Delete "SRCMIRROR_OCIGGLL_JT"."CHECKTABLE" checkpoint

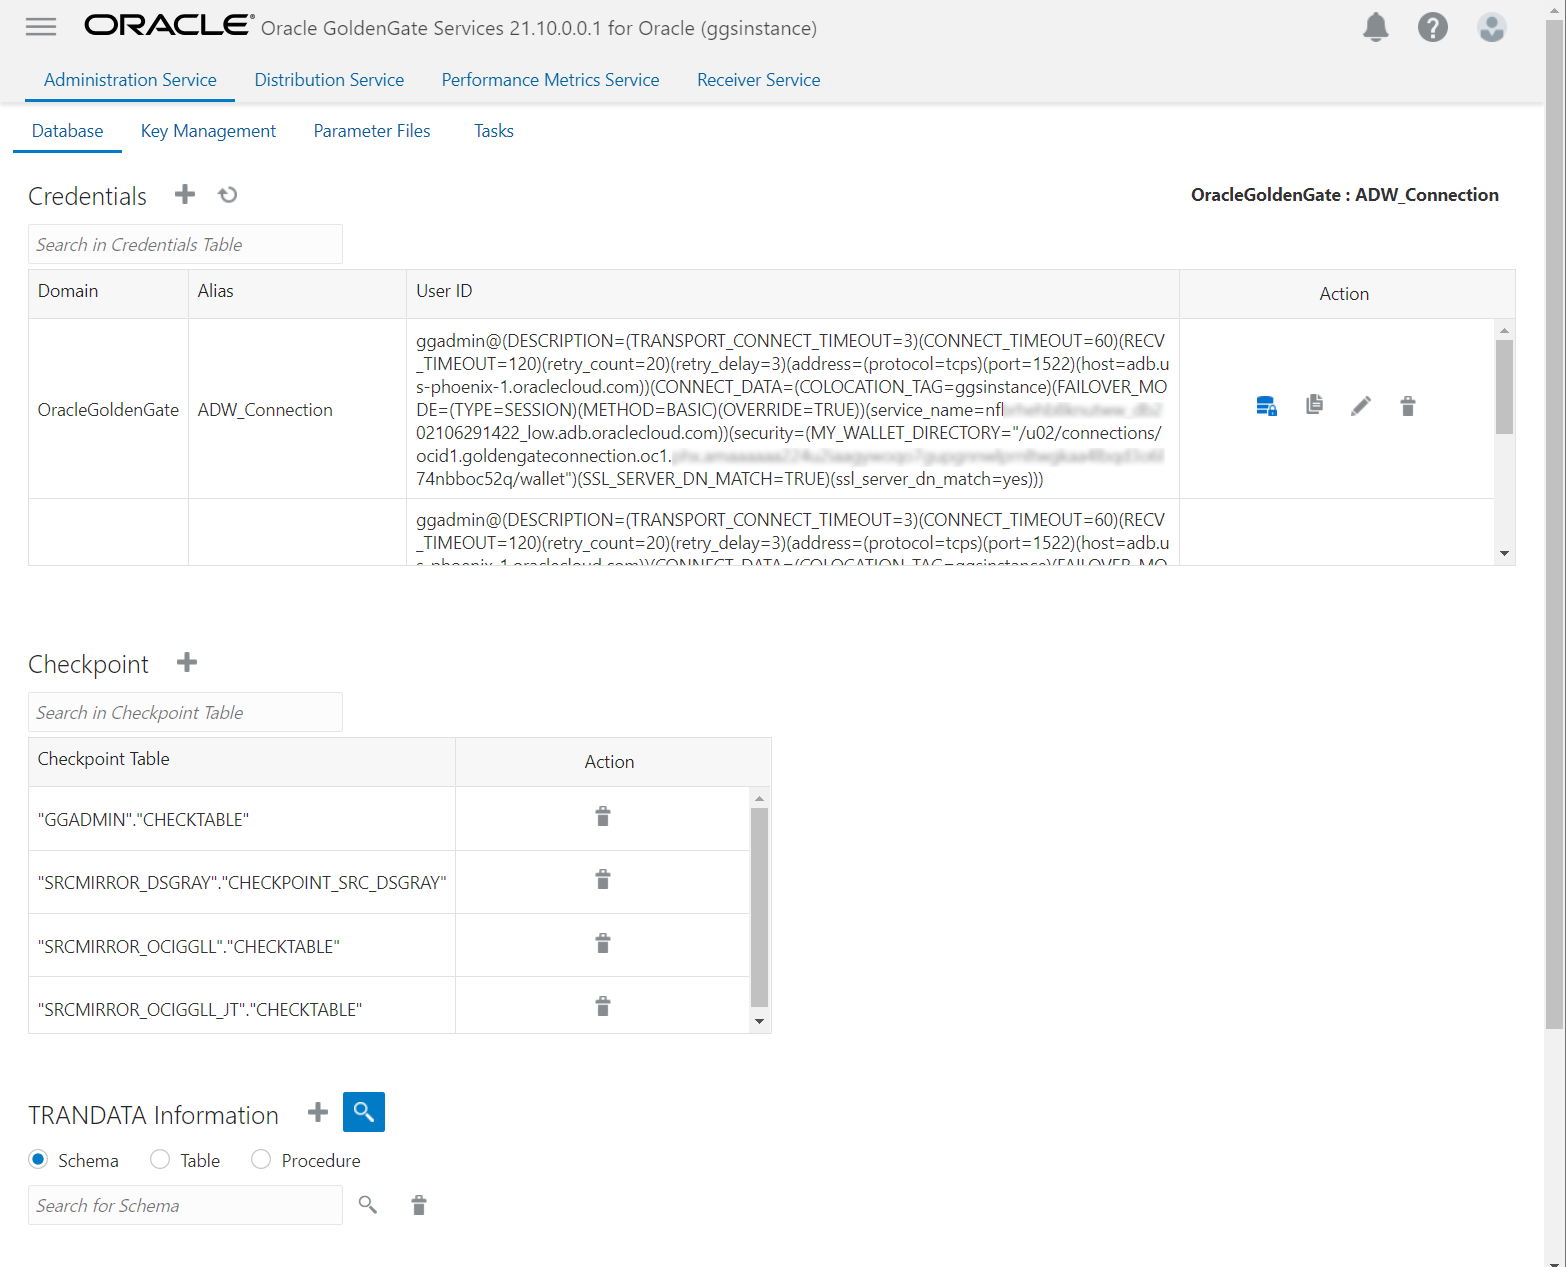pos(603,1007)
